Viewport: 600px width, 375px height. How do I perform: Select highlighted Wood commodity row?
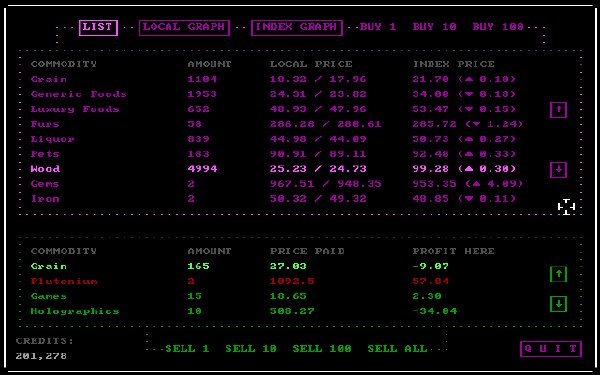[273, 169]
